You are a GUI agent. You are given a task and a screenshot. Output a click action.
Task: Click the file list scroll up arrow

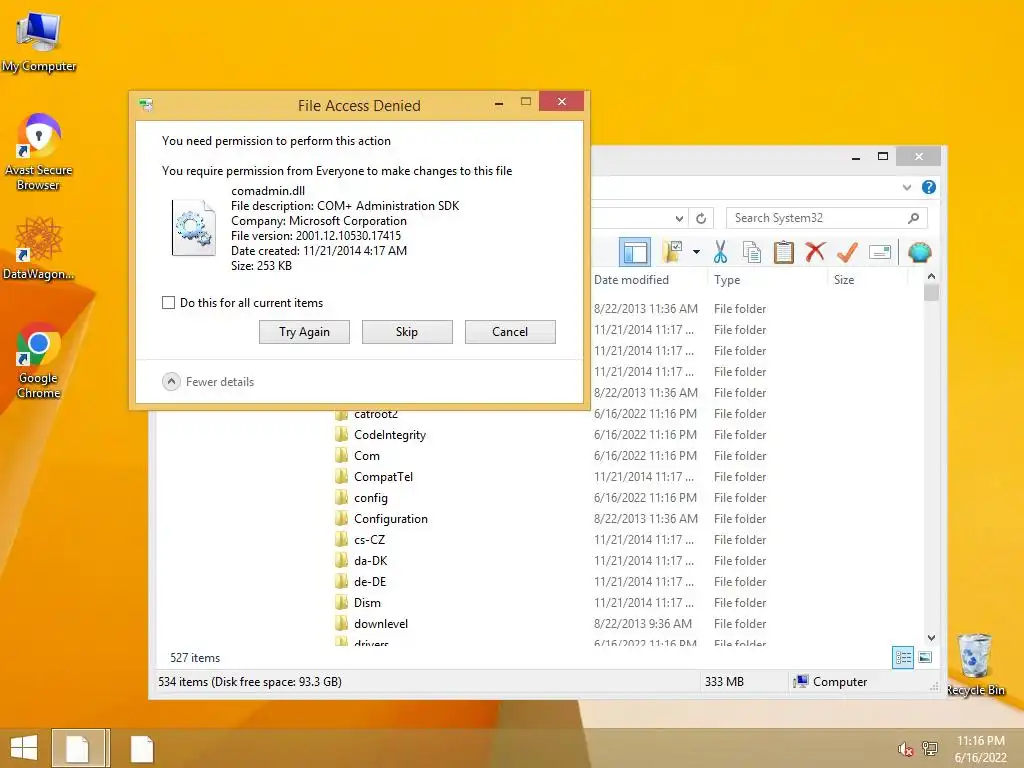931,276
